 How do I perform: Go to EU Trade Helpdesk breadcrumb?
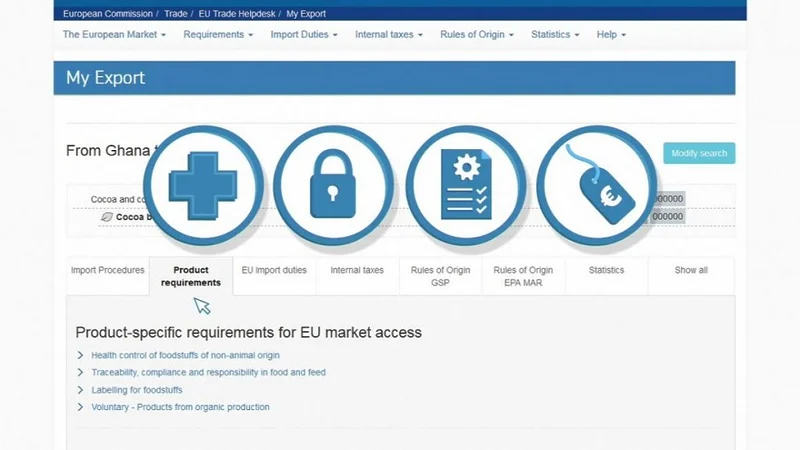click(237, 14)
